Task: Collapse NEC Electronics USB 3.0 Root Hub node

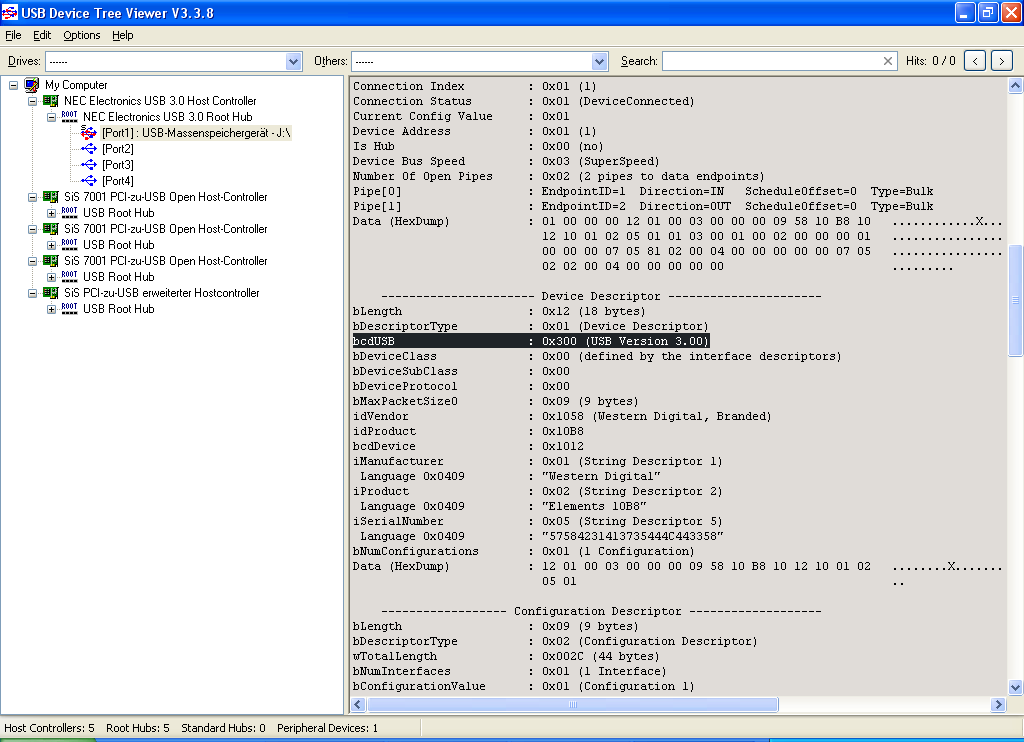Action: [51, 118]
